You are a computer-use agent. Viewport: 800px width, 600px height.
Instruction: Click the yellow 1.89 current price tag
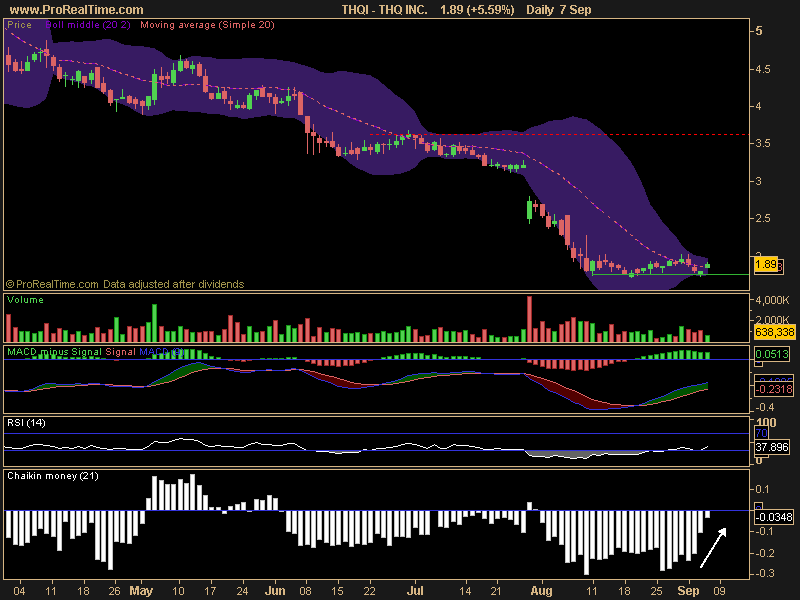[766, 264]
